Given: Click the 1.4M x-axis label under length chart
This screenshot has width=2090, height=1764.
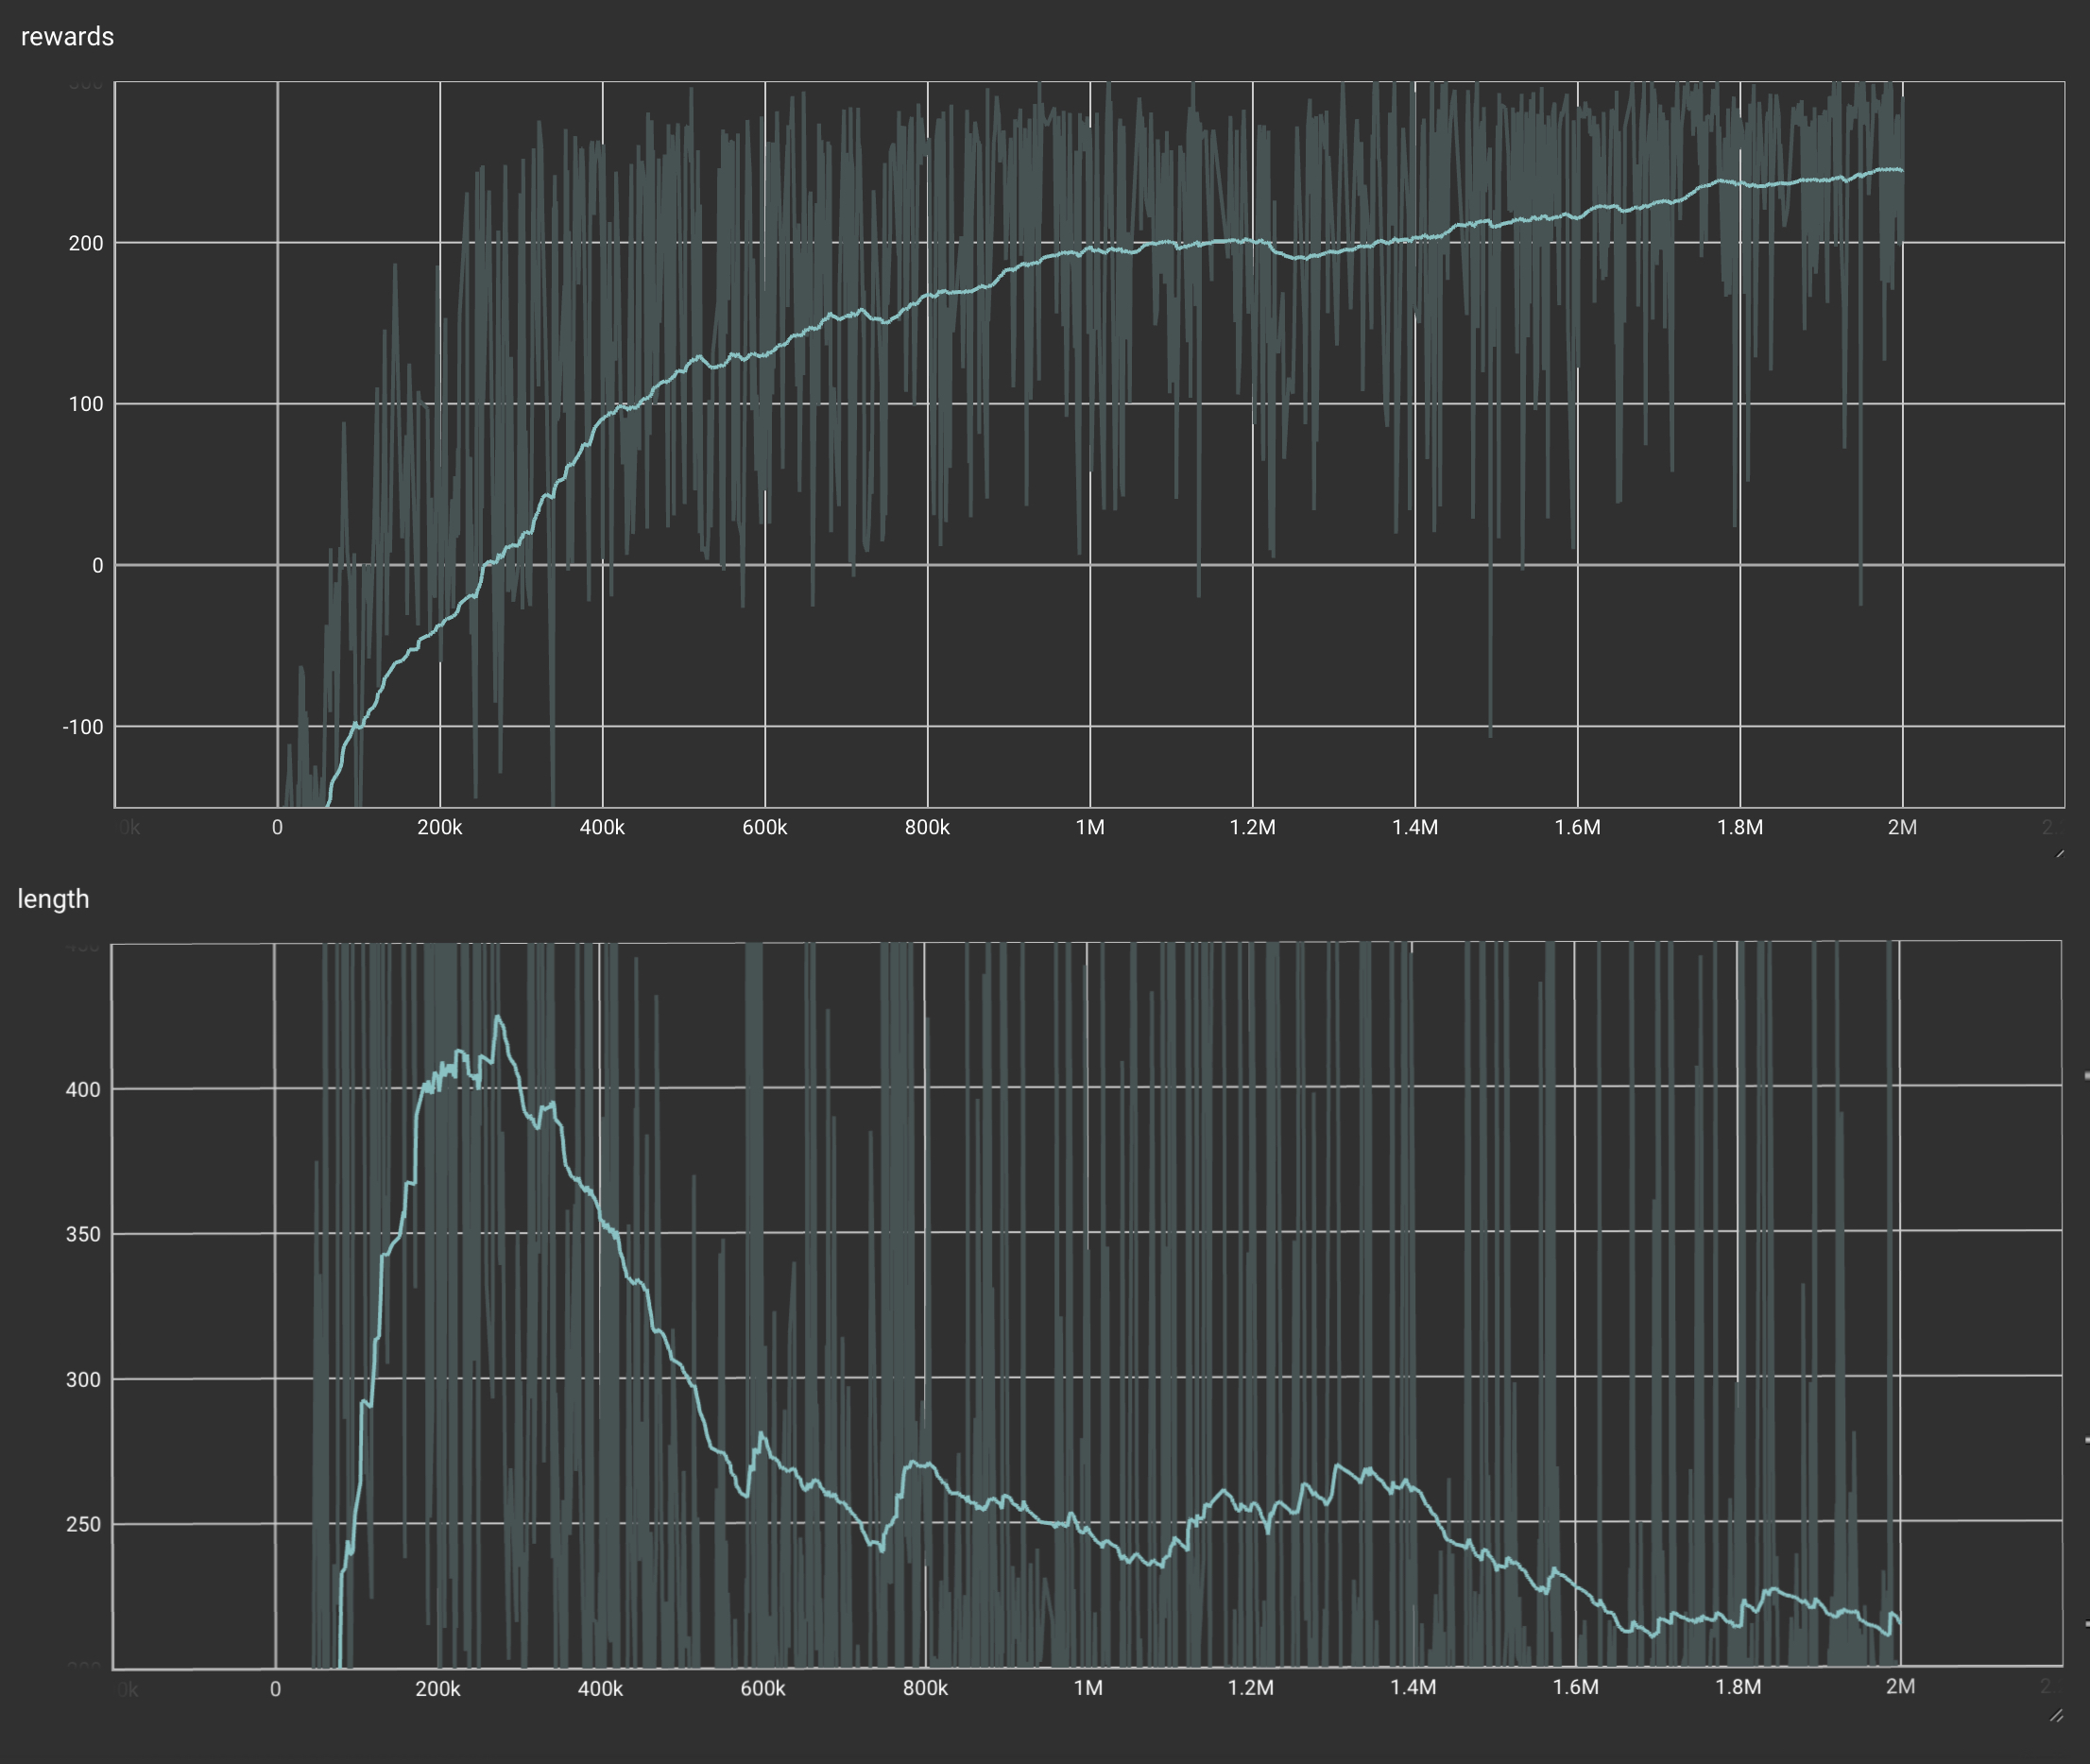Looking at the screenshot, I should click(1413, 1688).
